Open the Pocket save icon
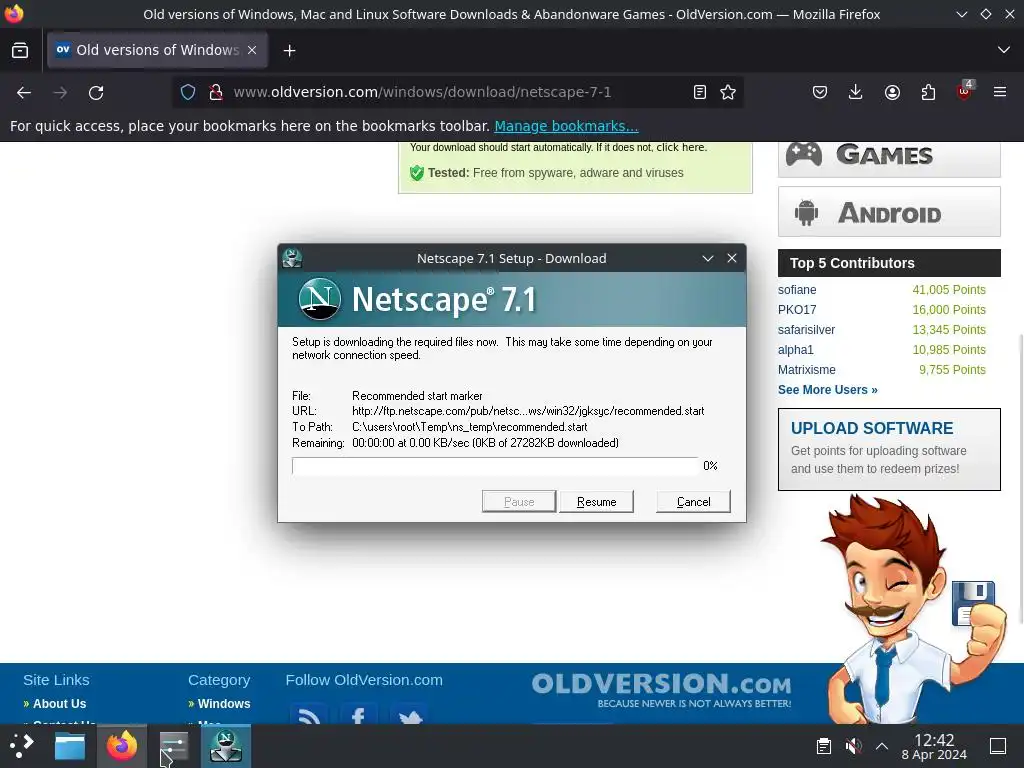Viewport: 1024px width, 768px height. coord(820,92)
